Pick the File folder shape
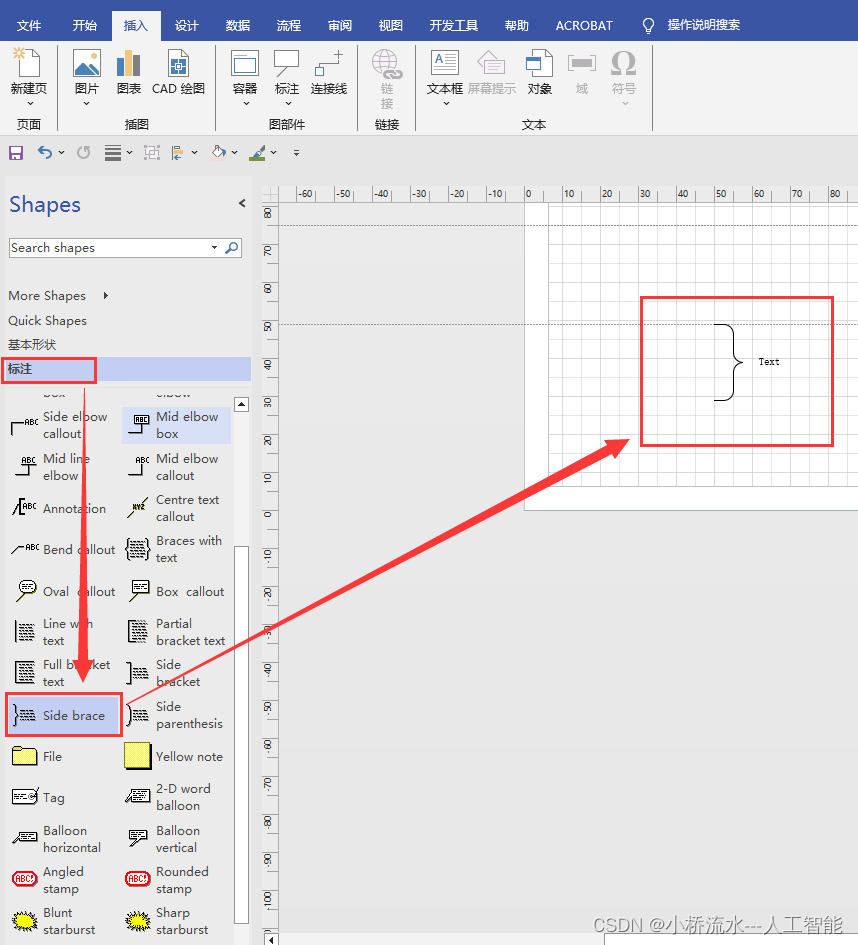 [37, 756]
